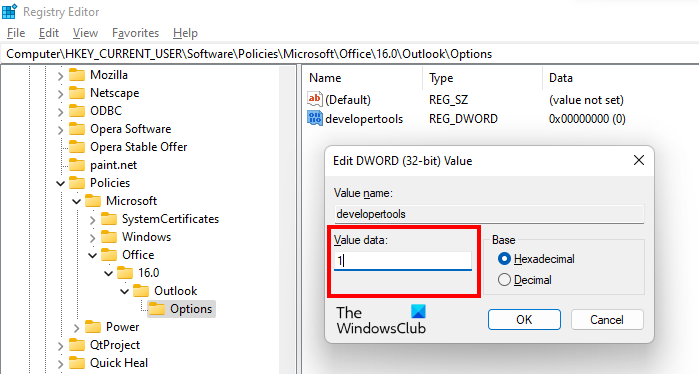Select the Options folder icon in tree
Screen dimensions: 699x374
pos(157,309)
